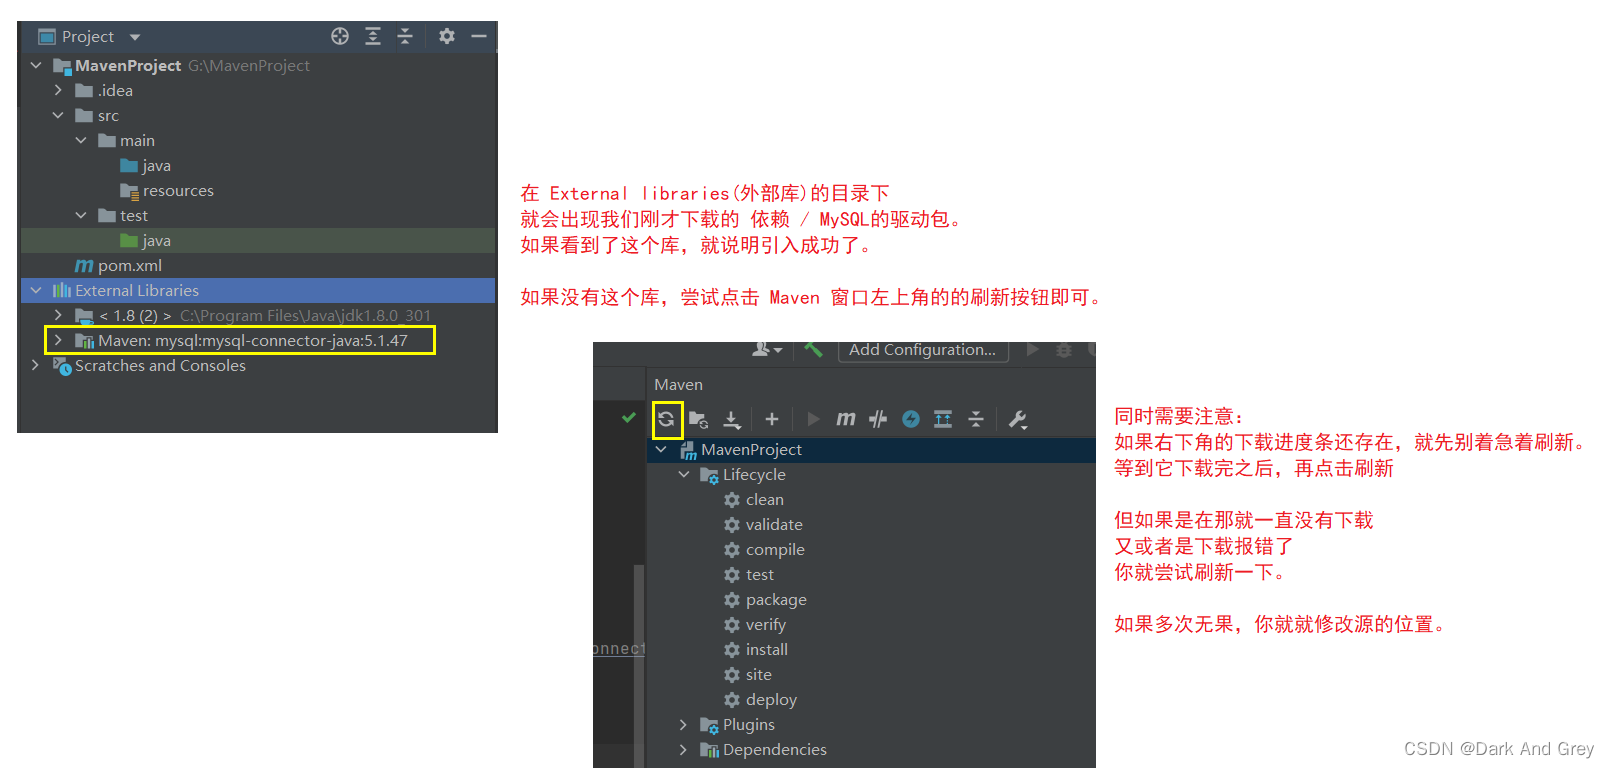The image size is (1610, 768).
Task: Click the editor vertical scrollbar beside Maven
Action: (639, 666)
